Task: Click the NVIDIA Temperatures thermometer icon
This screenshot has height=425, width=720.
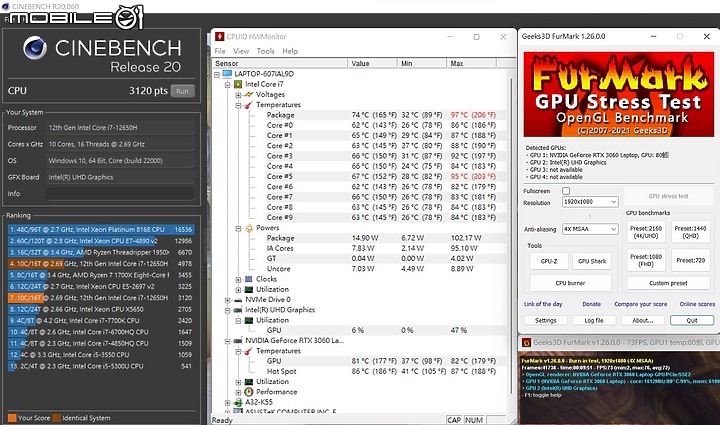Action: (x=249, y=351)
